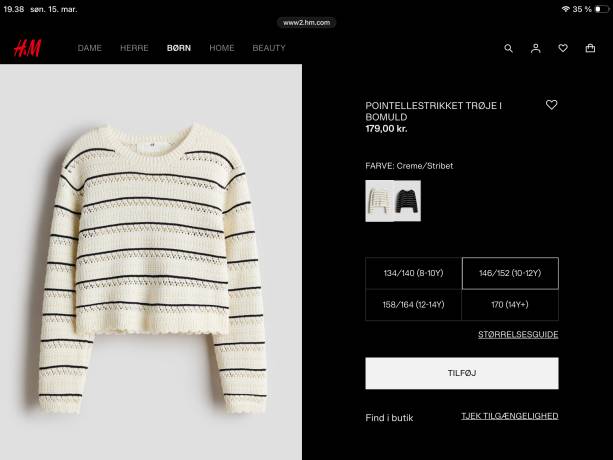Select size 170 (14Y+)
Image resolution: width=613 pixels, height=460 pixels.
pyautogui.click(x=510, y=305)
